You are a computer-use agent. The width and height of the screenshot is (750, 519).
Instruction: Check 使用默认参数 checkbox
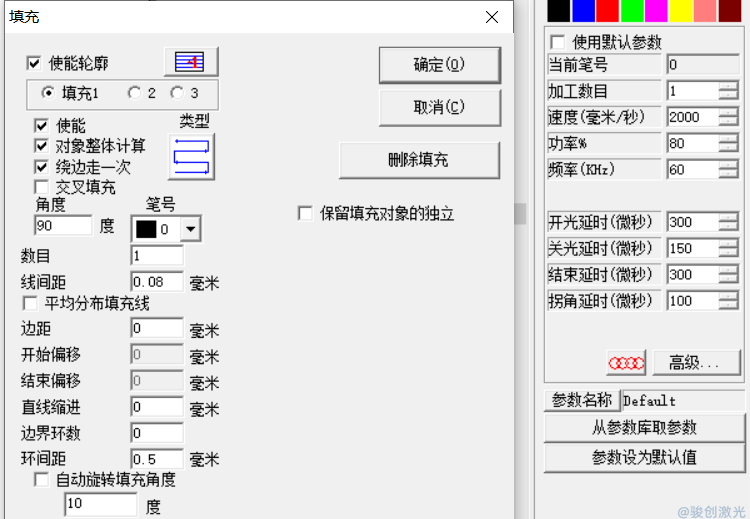558,42
